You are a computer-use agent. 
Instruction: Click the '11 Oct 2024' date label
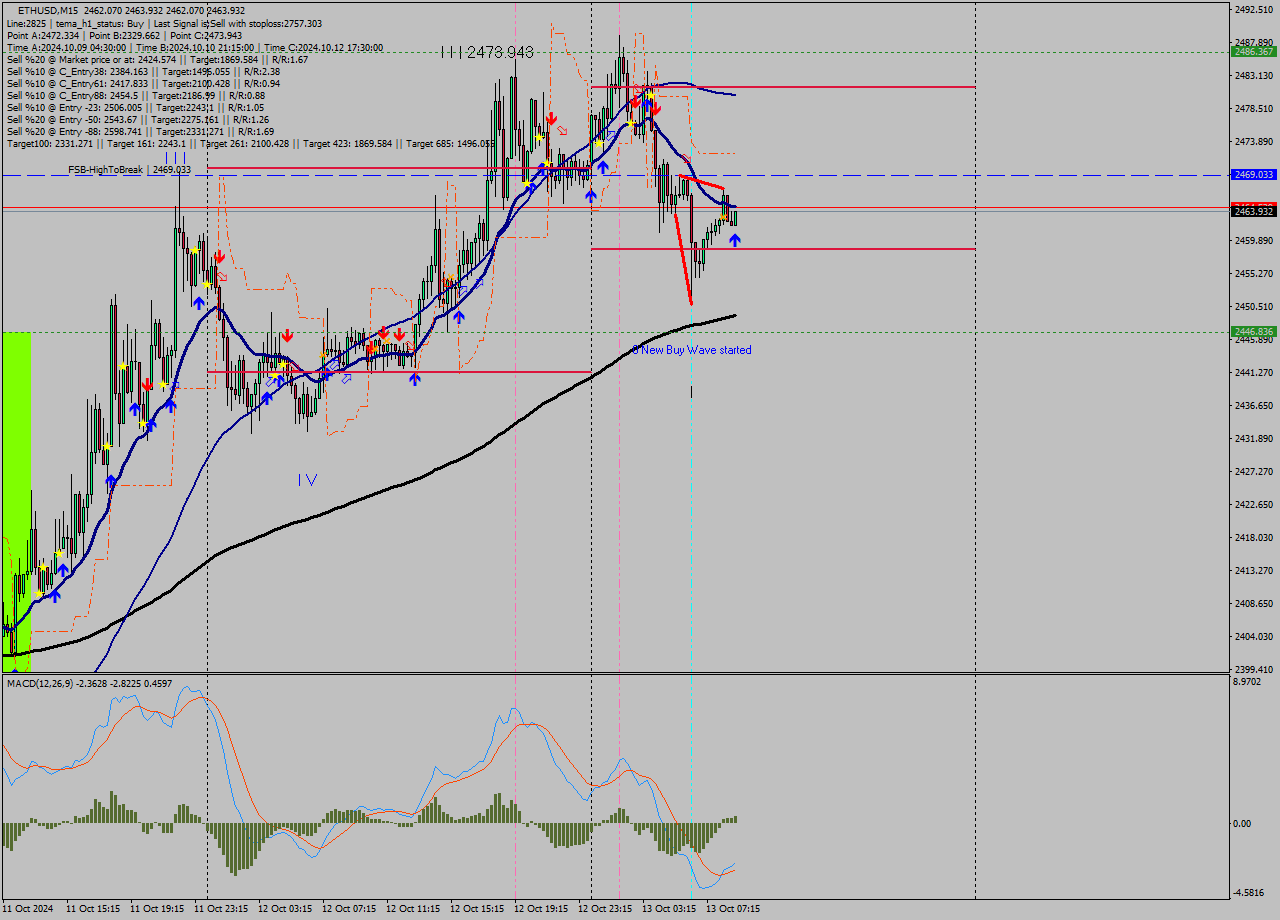click(29, 909)
